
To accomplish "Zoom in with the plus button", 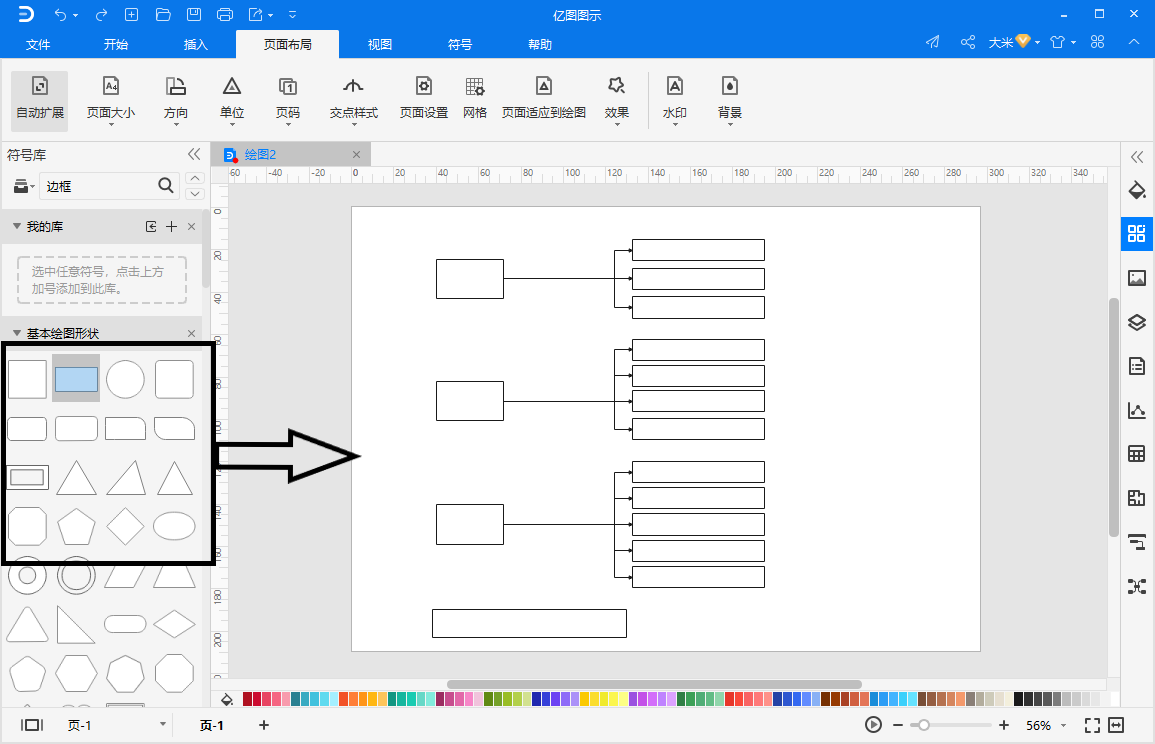I will tap(1003, 725).
